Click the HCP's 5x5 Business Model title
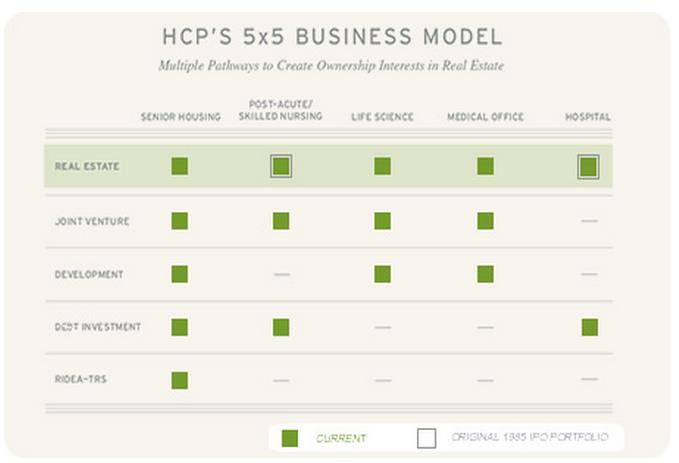The width and height of the screenshot is (679, 463). coord(331,38)
